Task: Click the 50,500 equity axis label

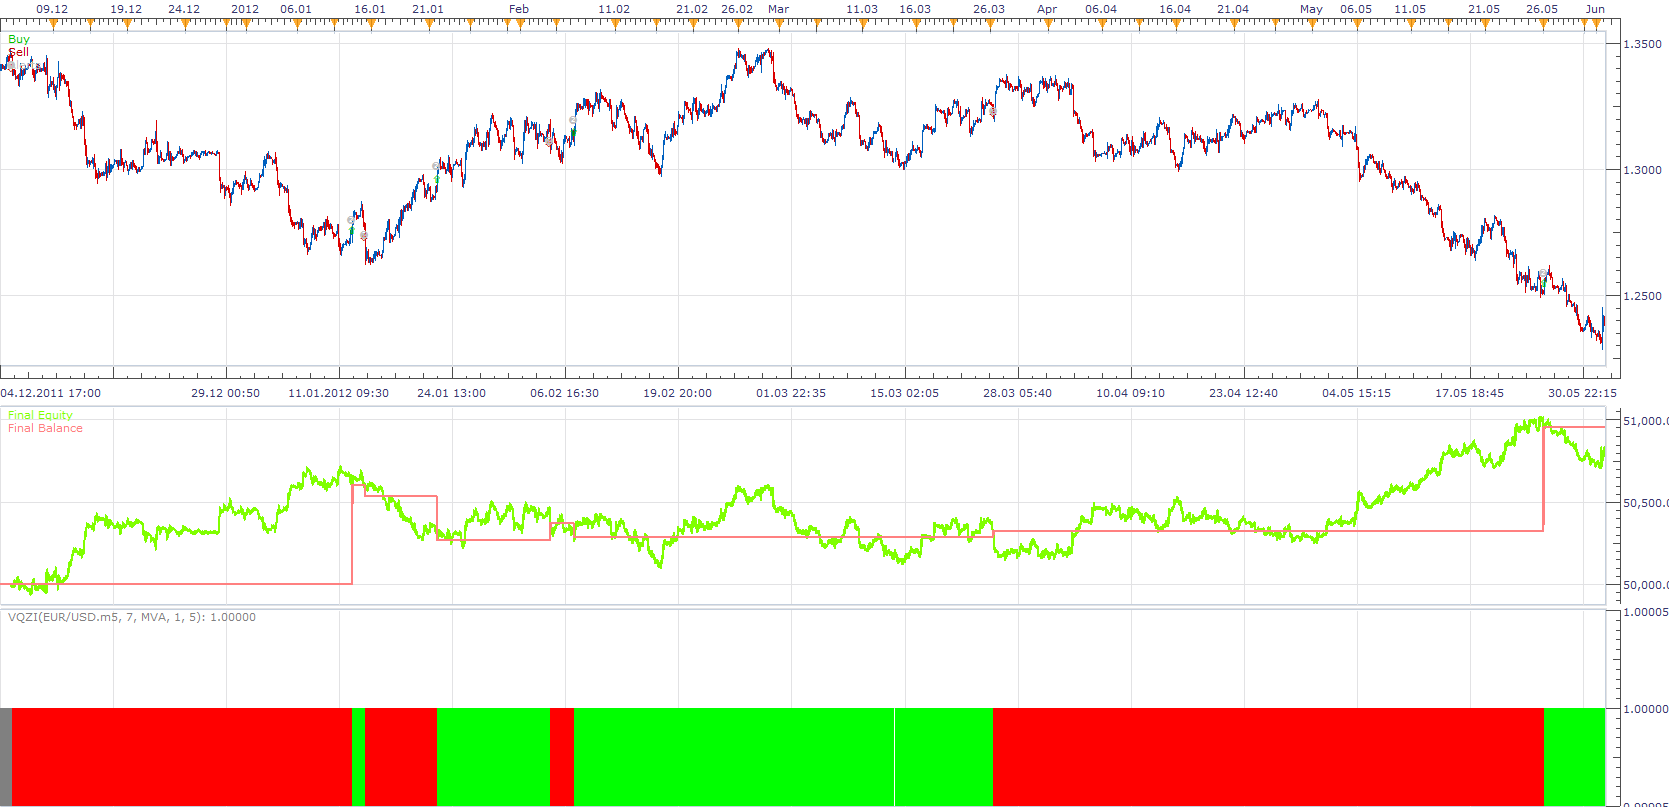Action: pyautogui.click(x=1646, y=503)
